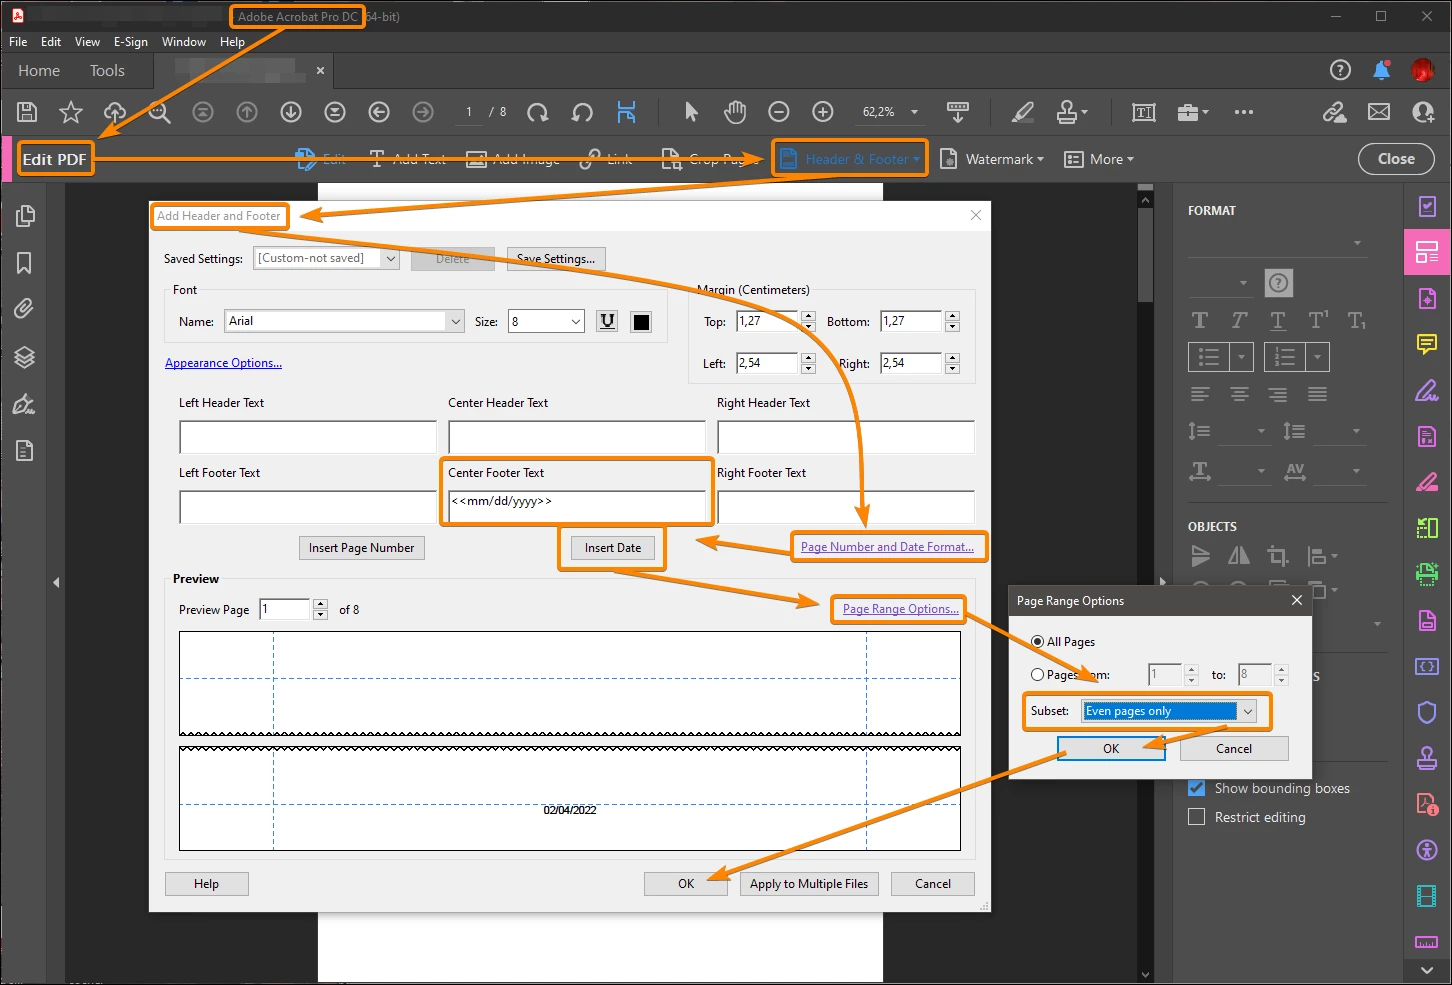1452x985 pixels.
Task: Select the All Pages radio button
Action: (1038, 641)
